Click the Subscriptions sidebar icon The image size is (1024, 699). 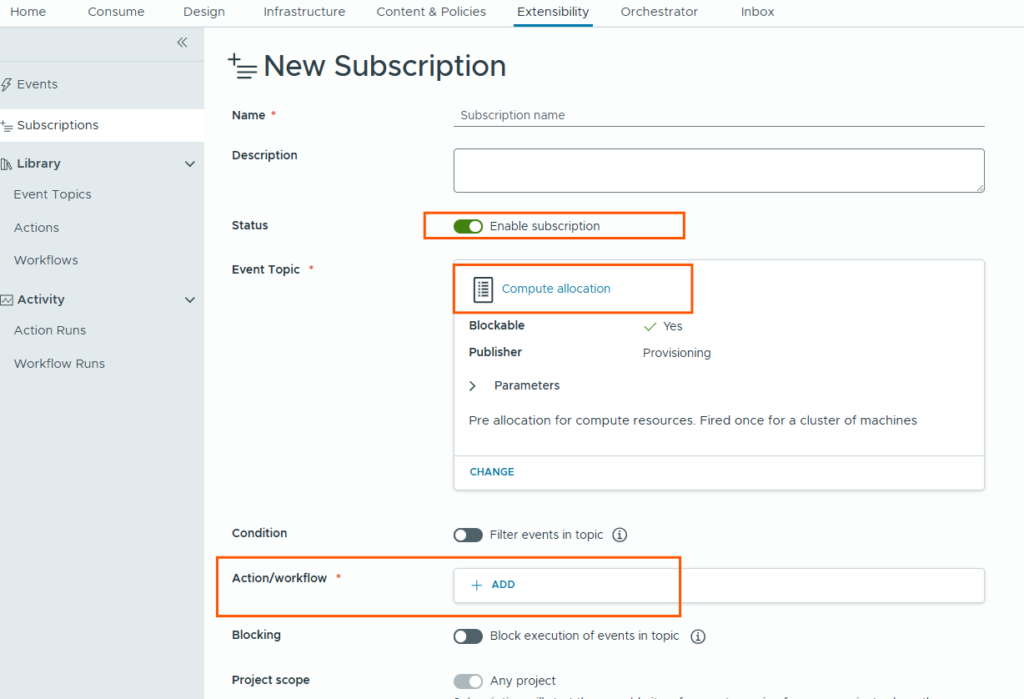7,126
